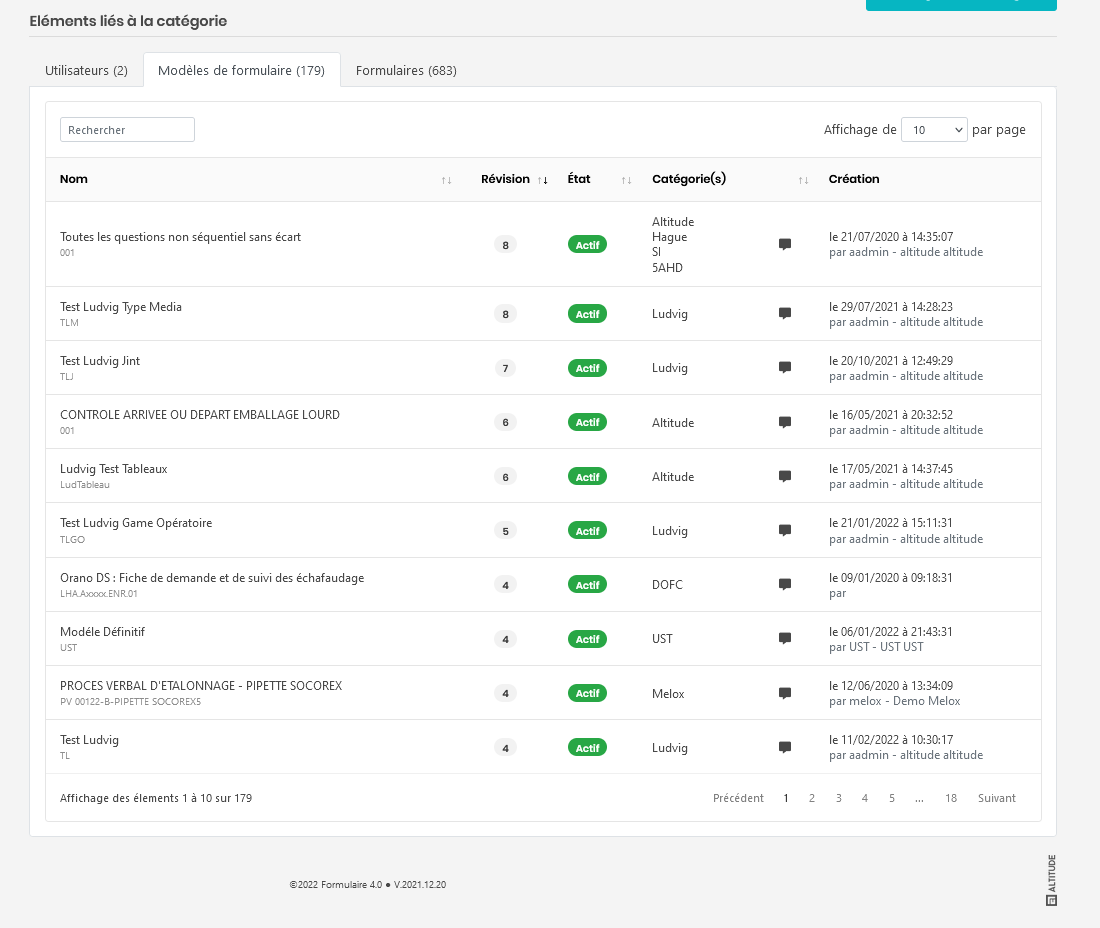Click comment icon for Orano DS row

(785, 585)
